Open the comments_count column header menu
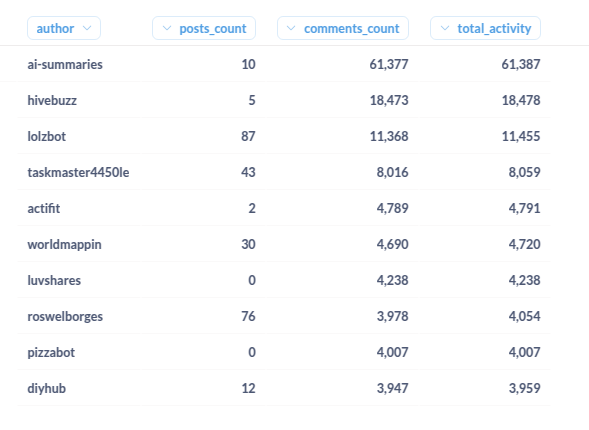Screen dimensions: 589x430 click(343, 28)
